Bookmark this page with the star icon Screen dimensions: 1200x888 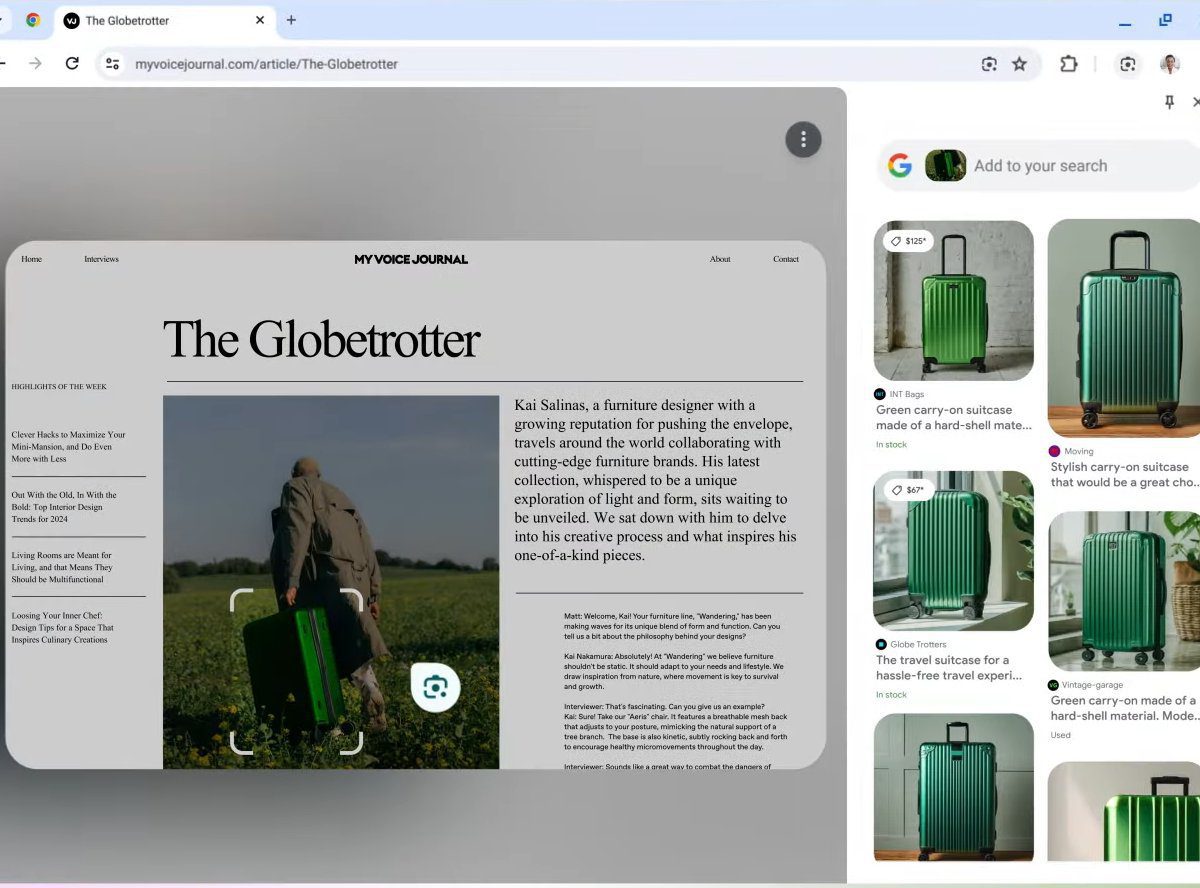(x=1019, y=64)
